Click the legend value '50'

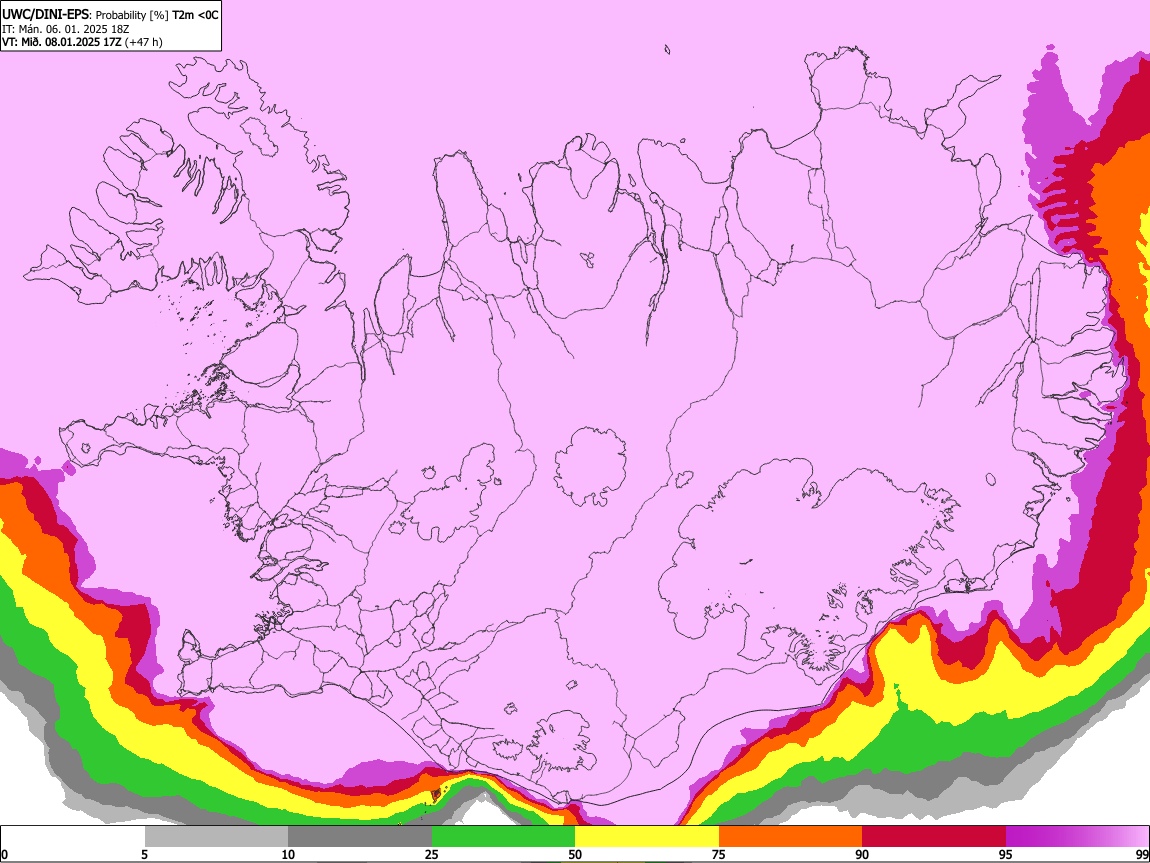[575, 855]
